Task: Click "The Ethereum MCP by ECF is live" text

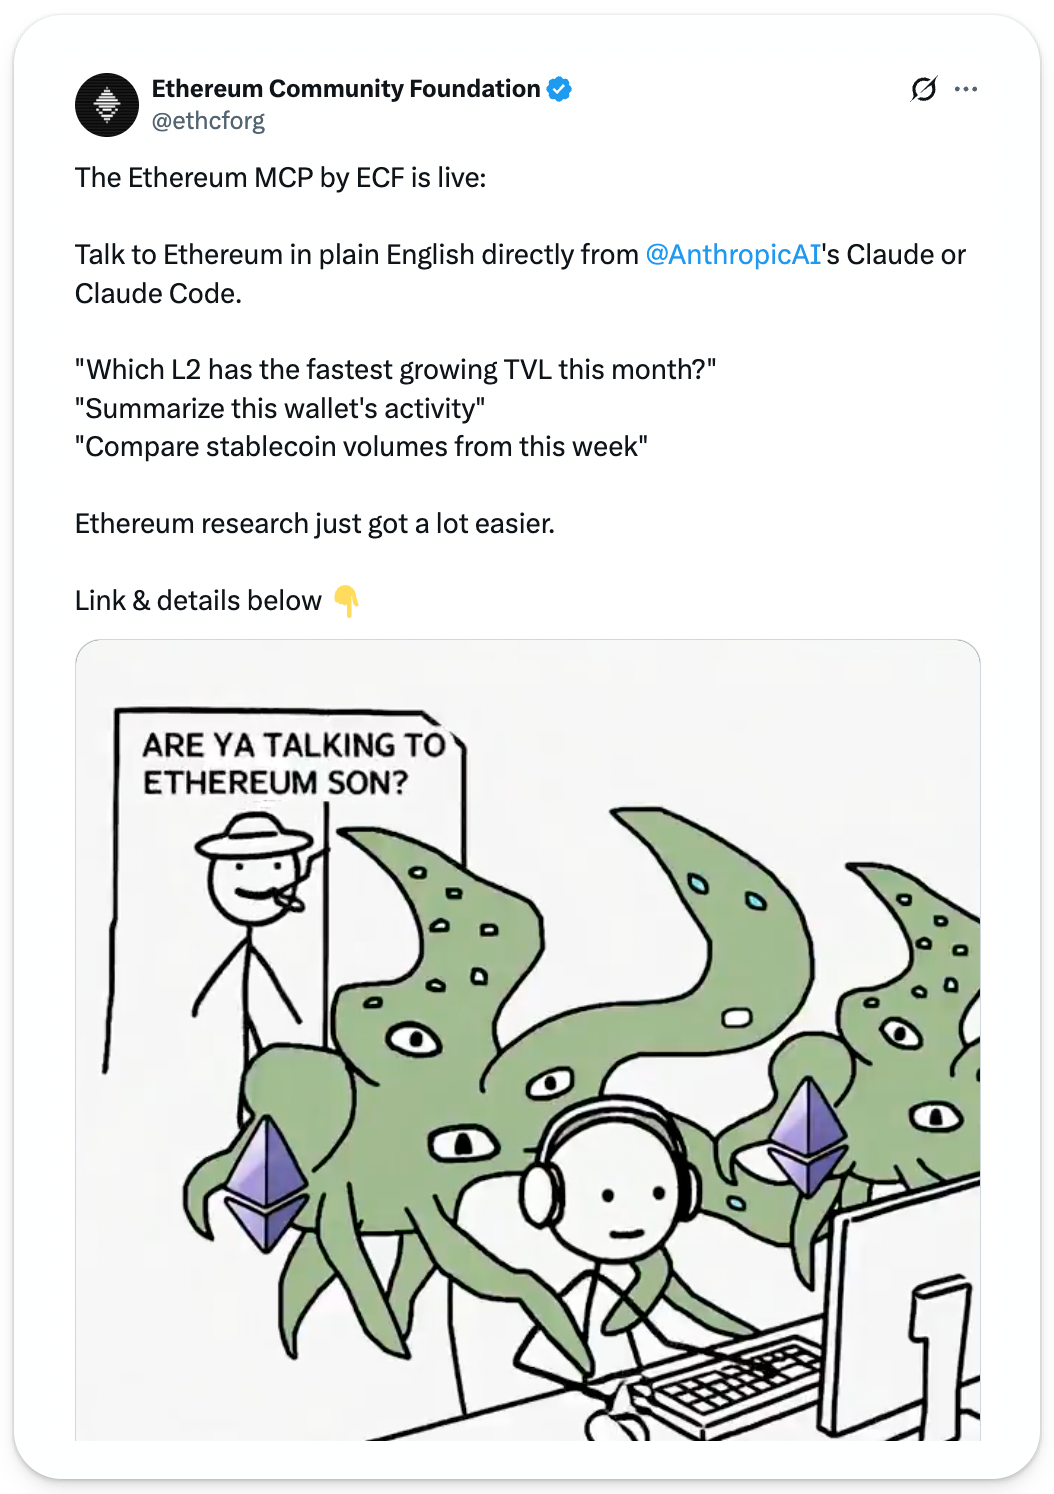Action: 280,178
